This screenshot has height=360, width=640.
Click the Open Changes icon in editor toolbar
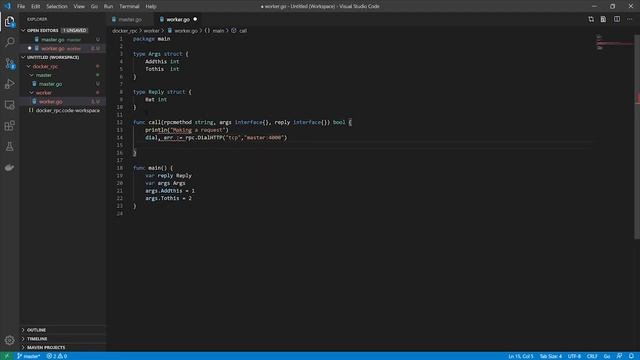pos(591,19)
